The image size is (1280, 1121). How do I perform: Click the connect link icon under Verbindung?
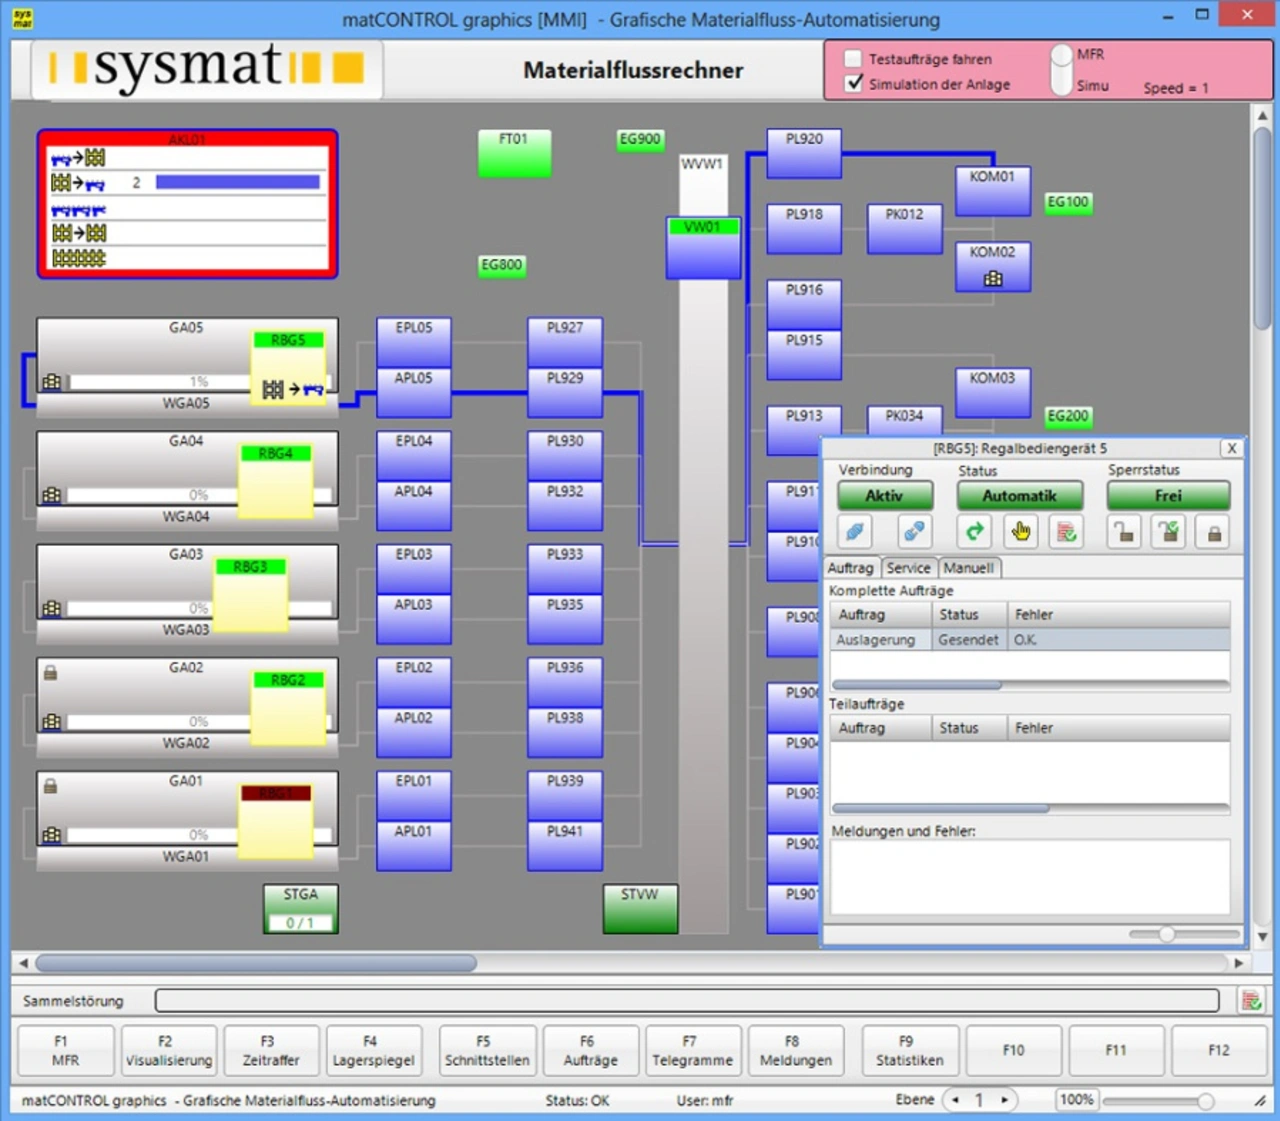click(x=854, y=532)
